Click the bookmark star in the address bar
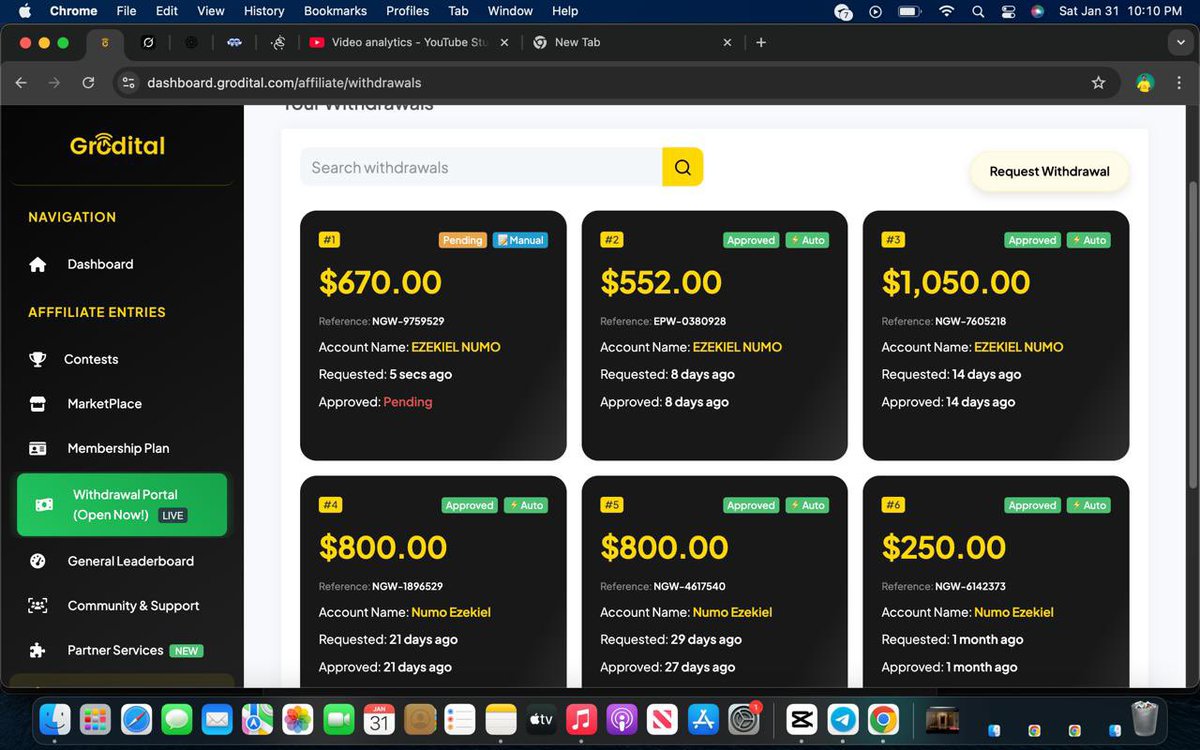Screen dimensions: 1200x750 point(1099,83)
